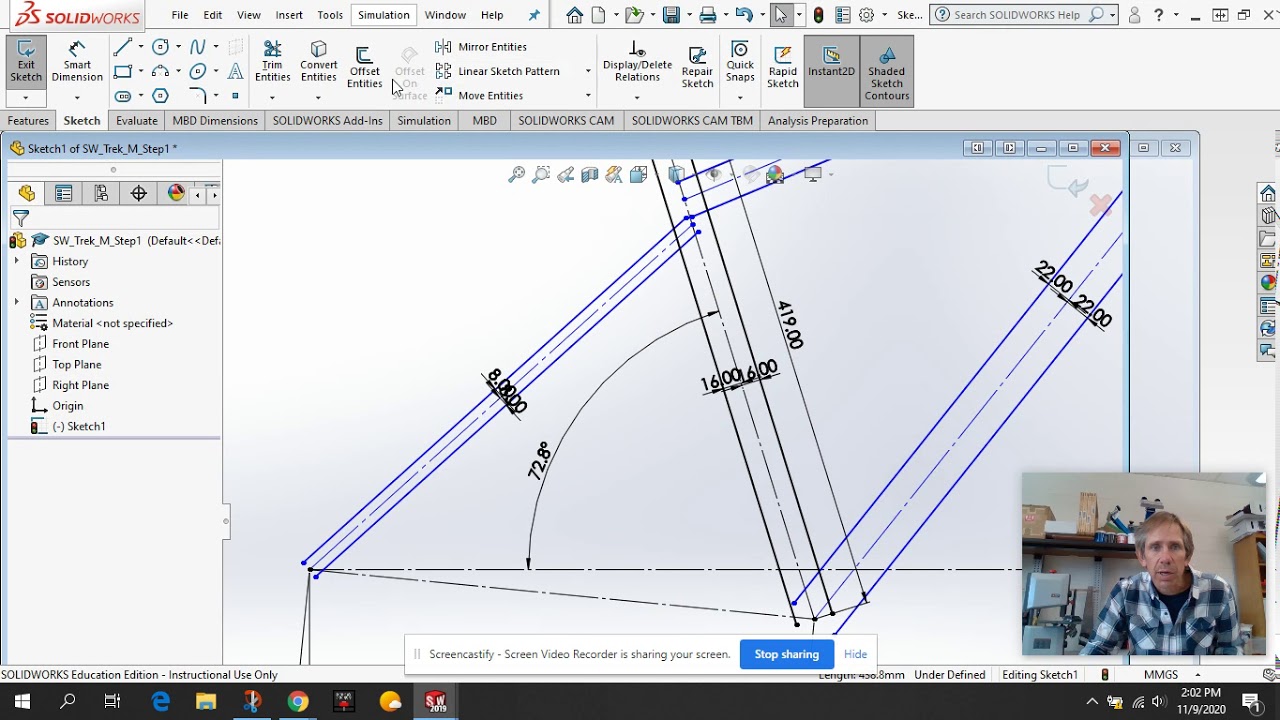
Task: Pin the menu bar with pushpin
Action: [533, 15]
